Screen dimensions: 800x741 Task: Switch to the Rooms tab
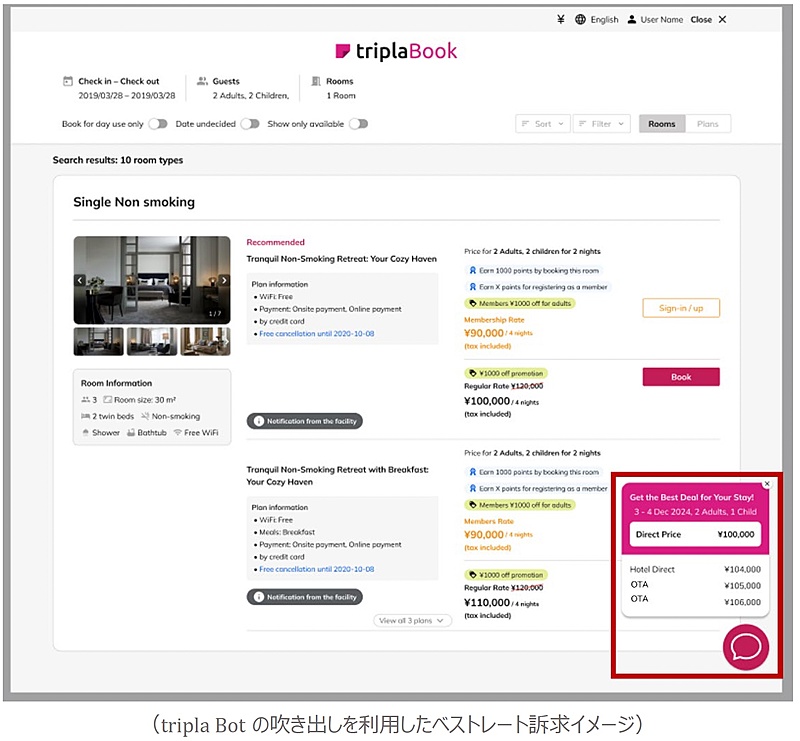[x=662, y=124]
